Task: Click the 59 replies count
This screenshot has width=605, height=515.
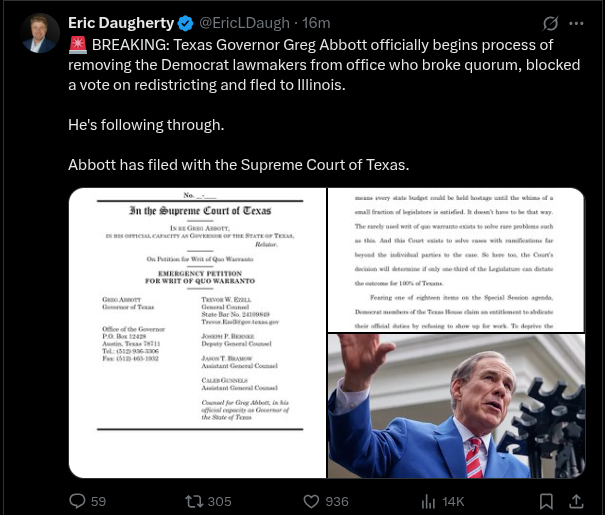Action: (98, 501)
